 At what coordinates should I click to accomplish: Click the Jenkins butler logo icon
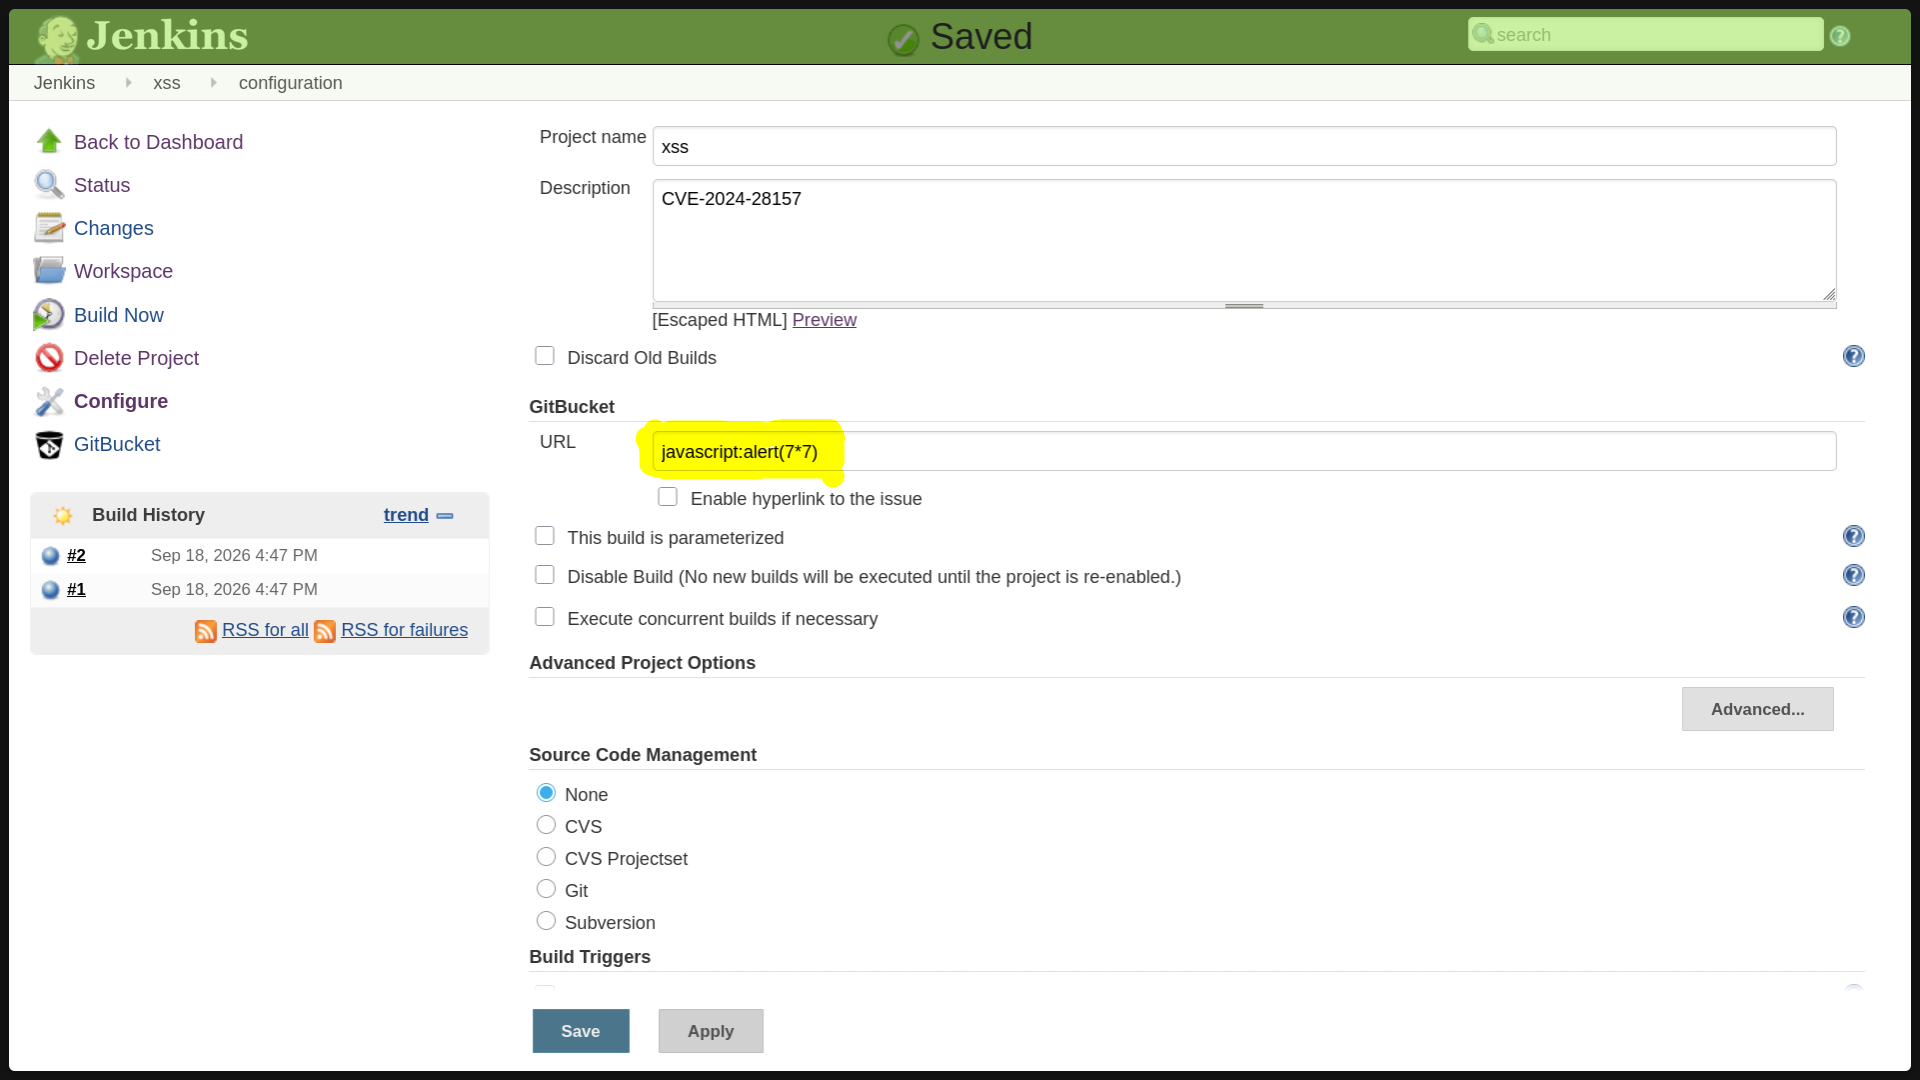(57, 38)
